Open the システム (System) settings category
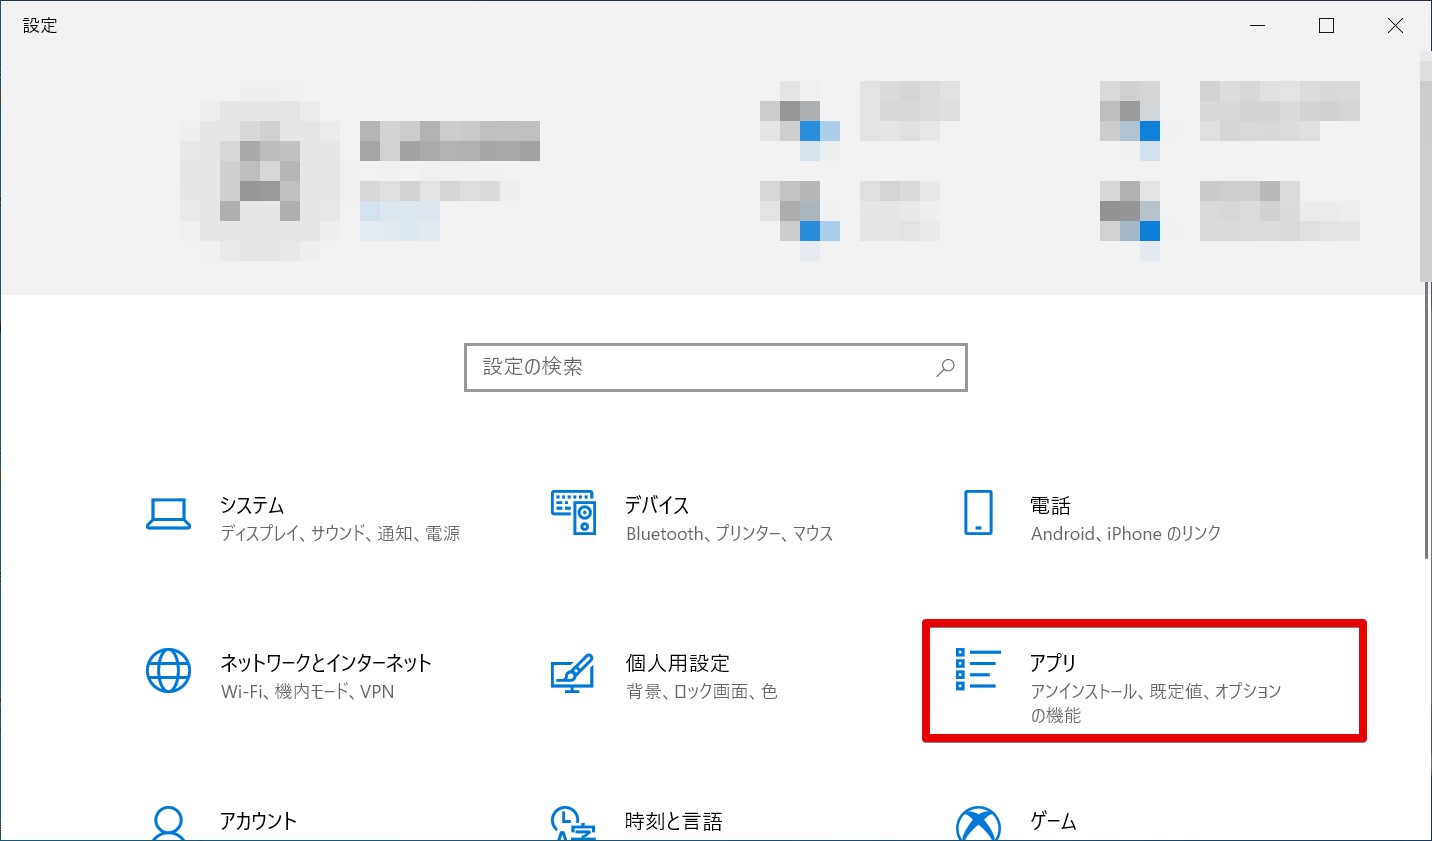The height and width of the screenshot is (841, 1432). 251,505
